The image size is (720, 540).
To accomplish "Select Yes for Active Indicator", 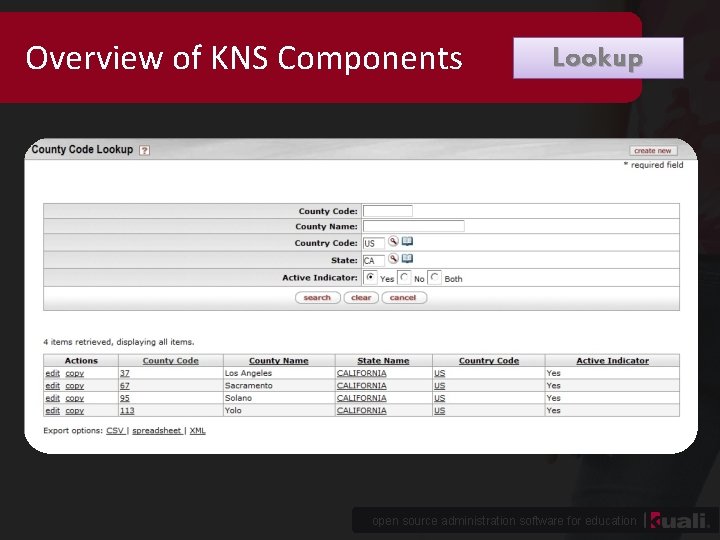I will (x=370, y=277).
